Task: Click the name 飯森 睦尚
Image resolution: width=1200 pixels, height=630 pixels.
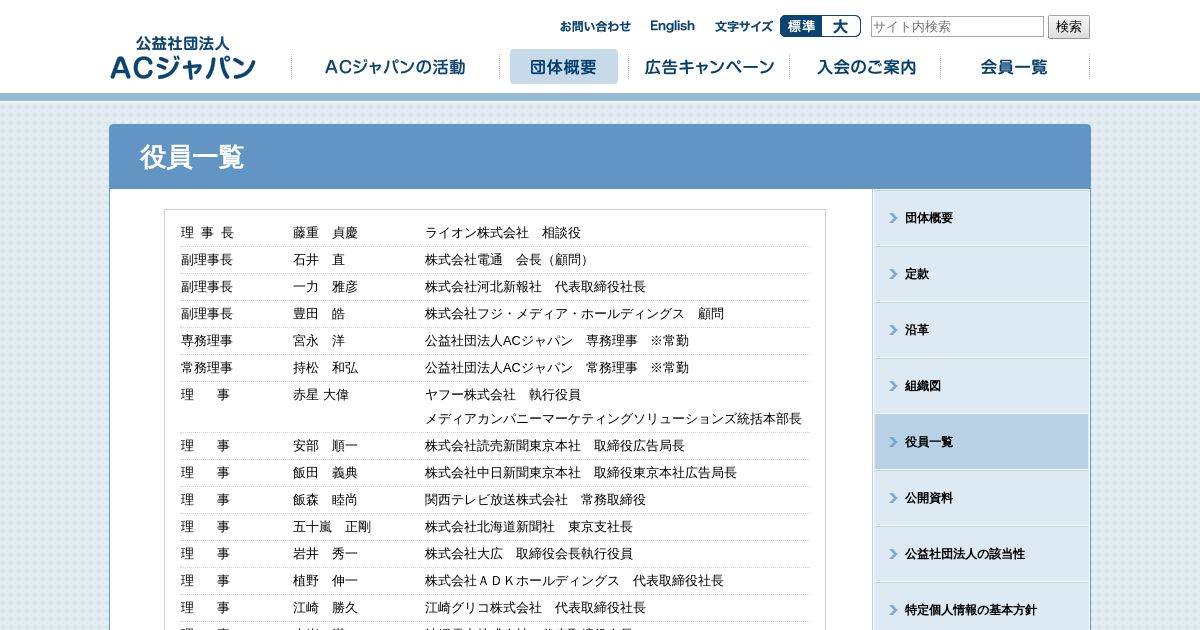Action: pos(325,500)
